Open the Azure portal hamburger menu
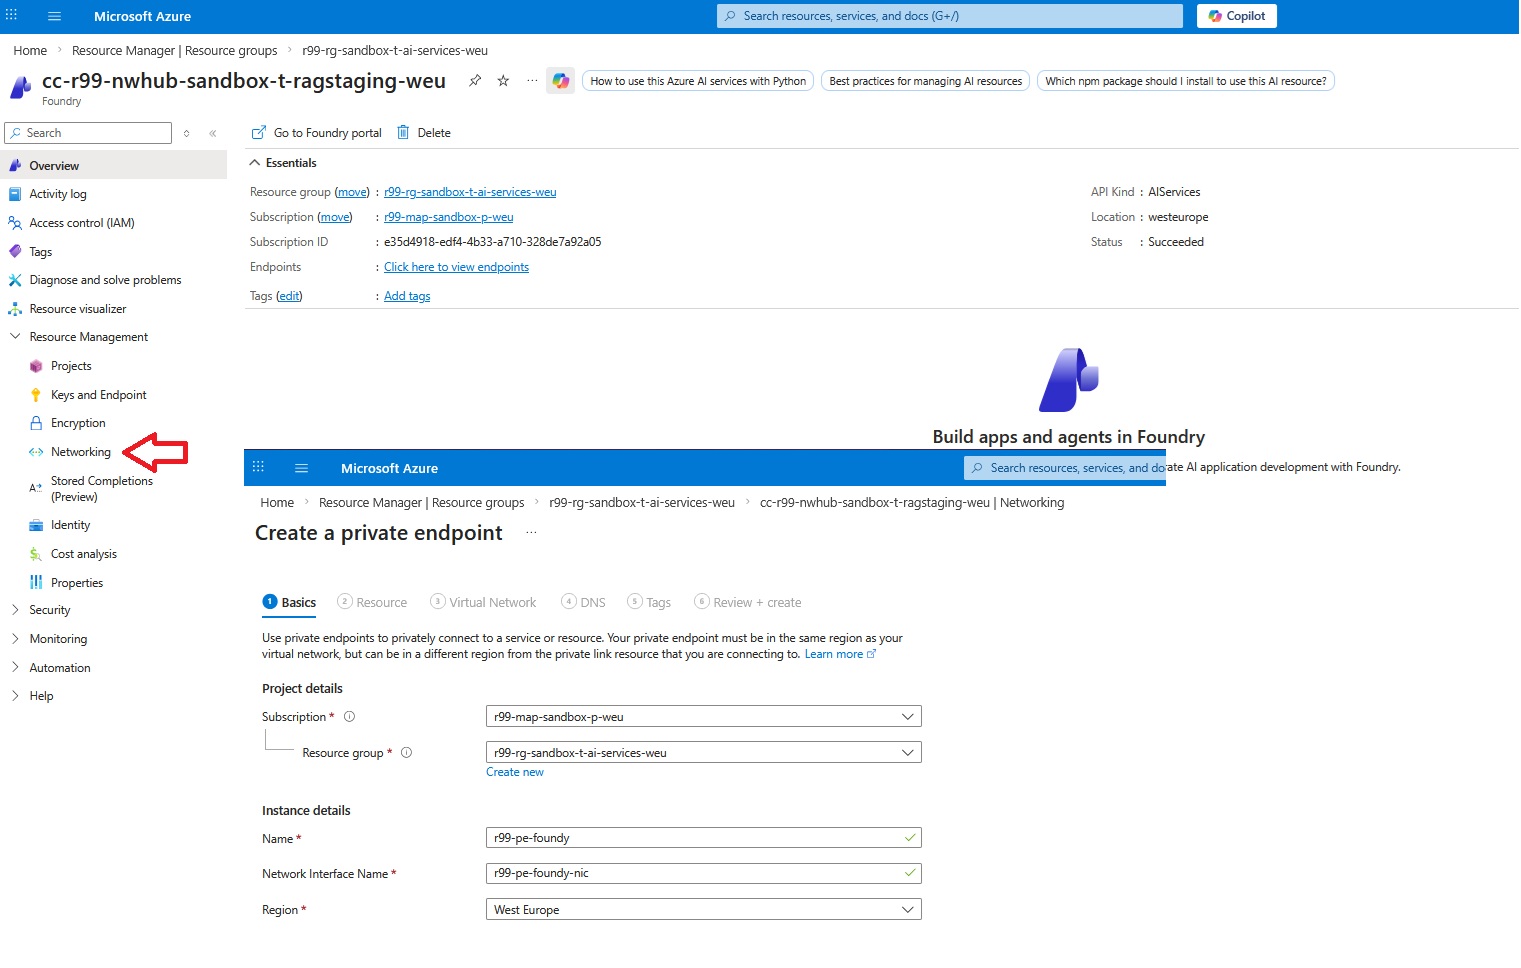Viewport: 1521px width, 968px height. coord(54,16)
